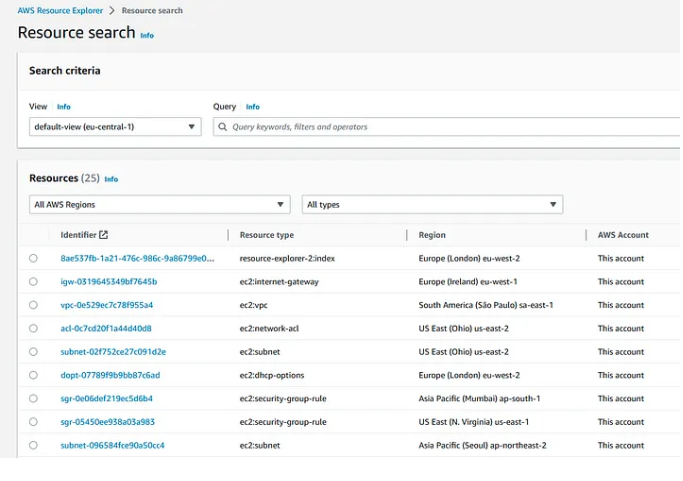Viewport: 683px width, 481px height.
Task: Open the default-view (eu-central-1) dropdown
Action: [115, 127]
